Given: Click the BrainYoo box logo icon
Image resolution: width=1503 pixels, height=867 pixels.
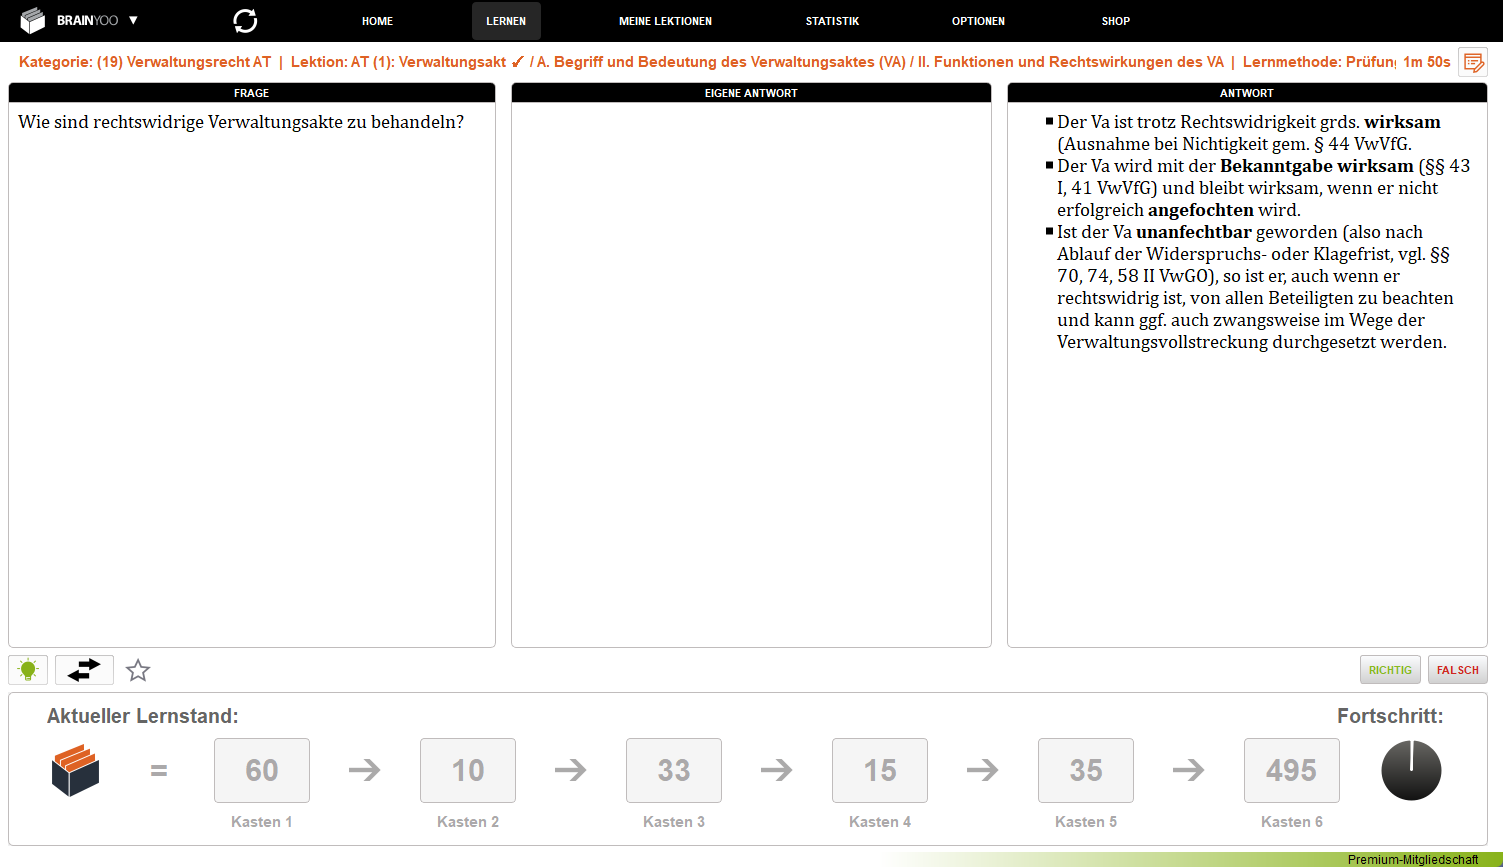Looking at the screenshot, I should (x=33, y=21).
